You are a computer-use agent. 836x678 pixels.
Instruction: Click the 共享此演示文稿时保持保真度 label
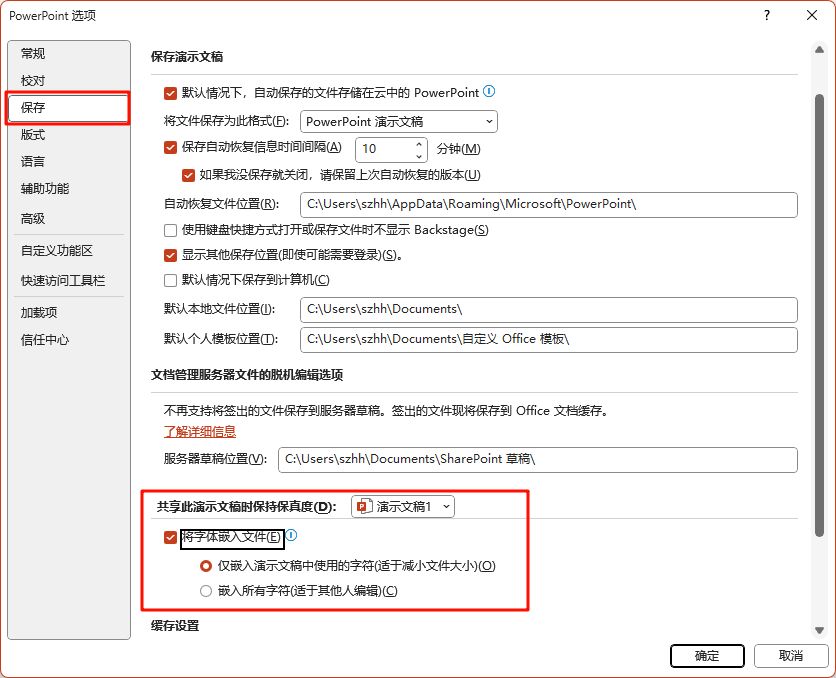[x=247, y=507]
